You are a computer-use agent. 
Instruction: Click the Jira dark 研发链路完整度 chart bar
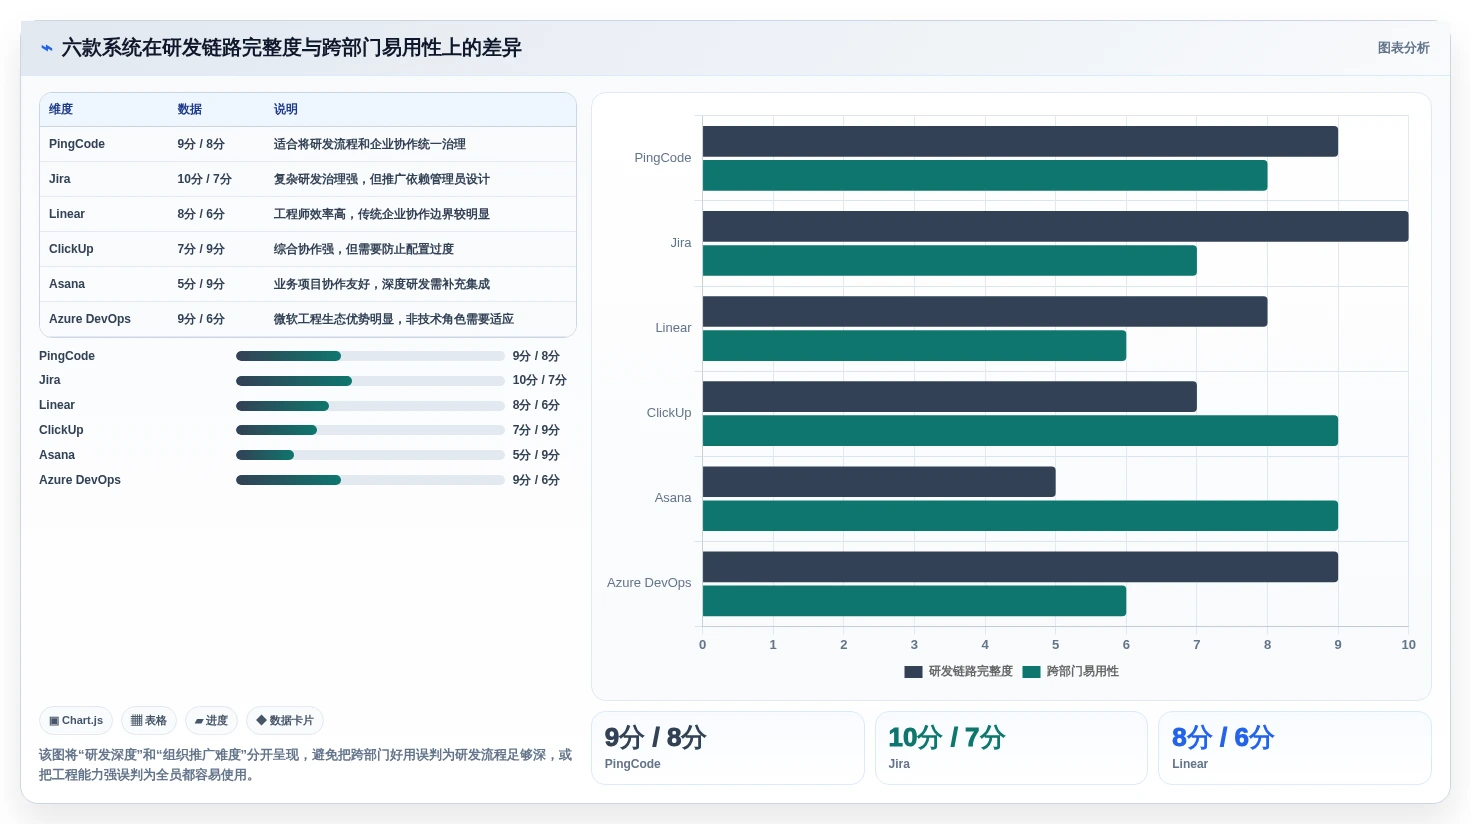1055,226
